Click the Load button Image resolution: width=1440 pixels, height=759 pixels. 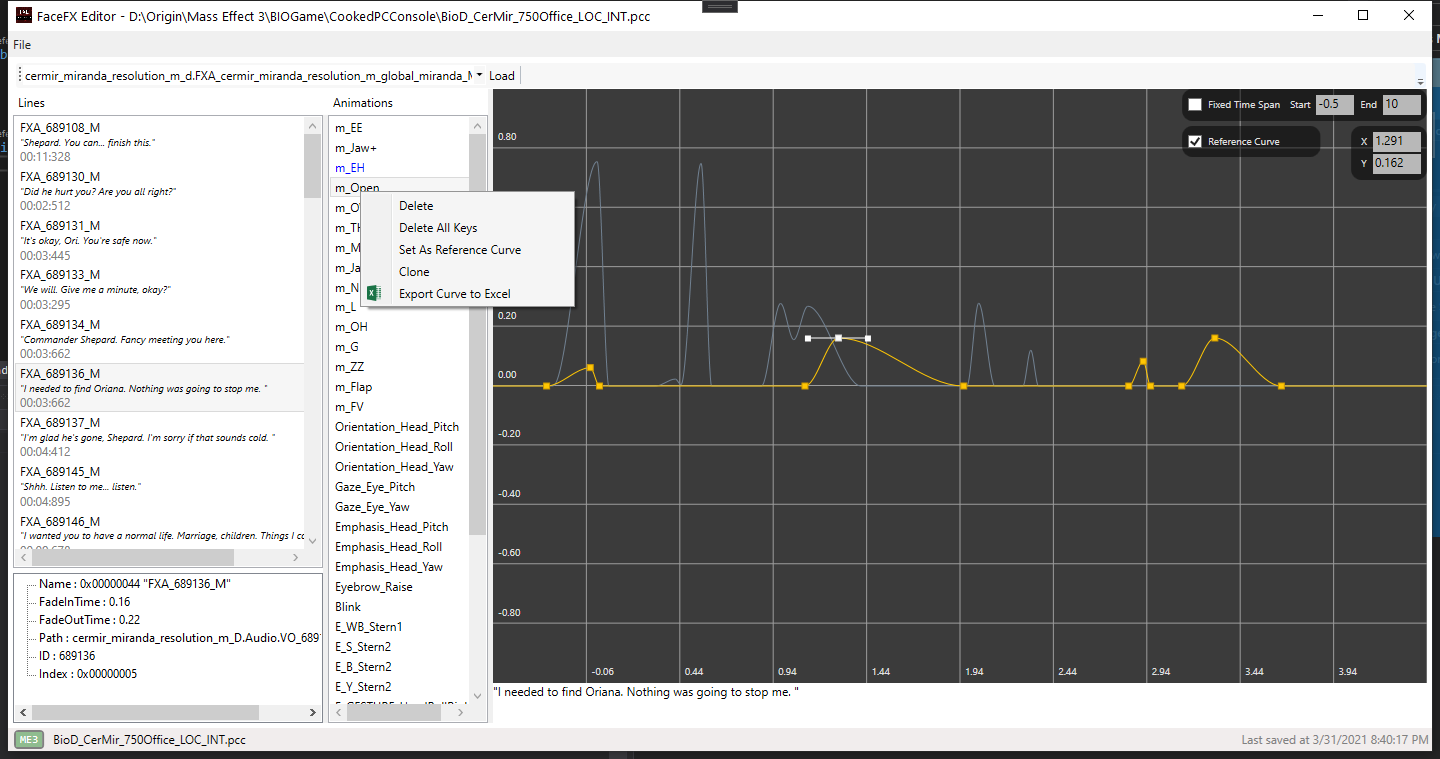click(x=502, y=75)
